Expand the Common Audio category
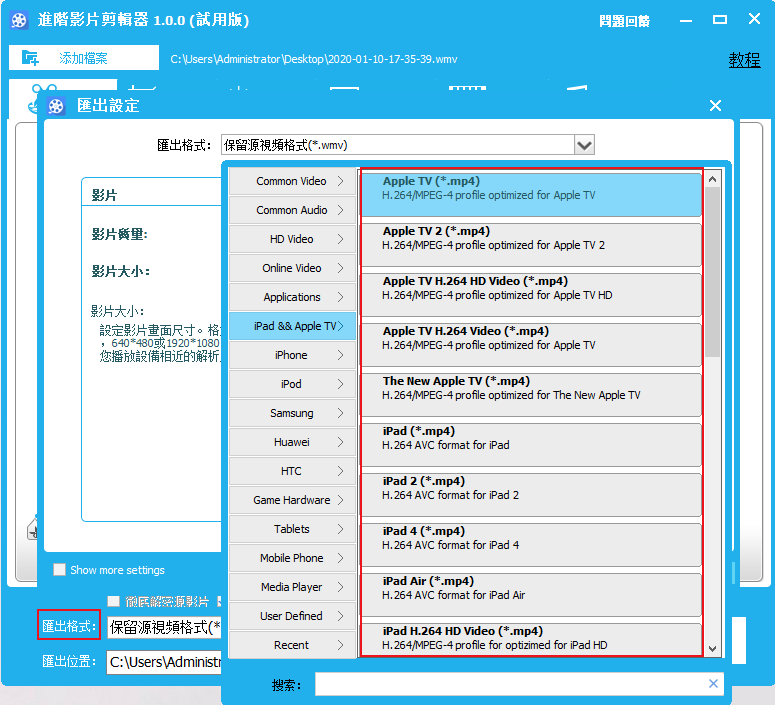 point(292,210)
